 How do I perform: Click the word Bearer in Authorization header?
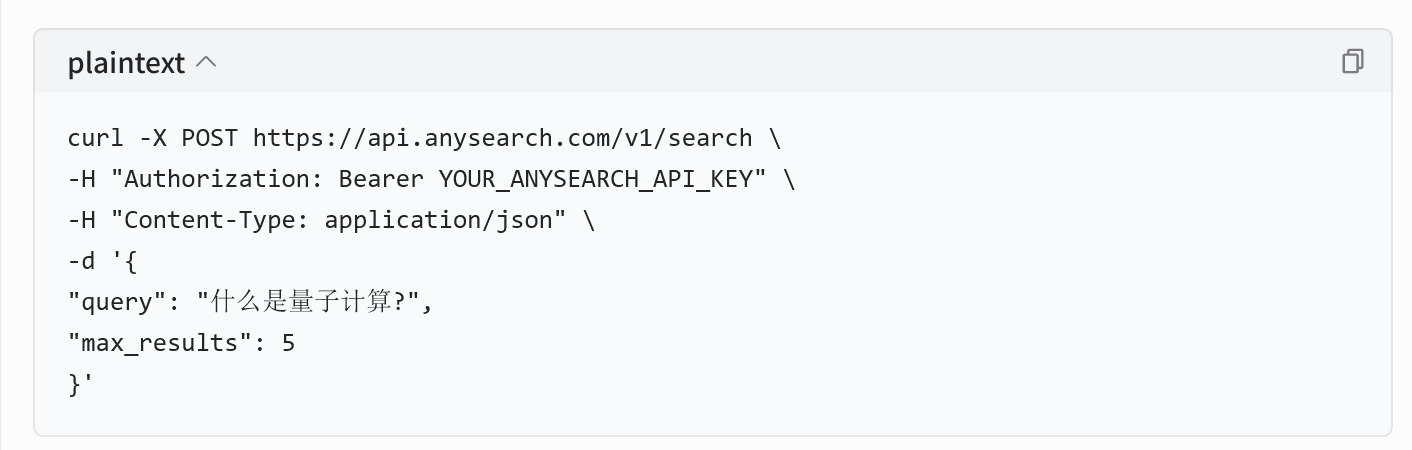pyautogui.click(x=381, y=179)
